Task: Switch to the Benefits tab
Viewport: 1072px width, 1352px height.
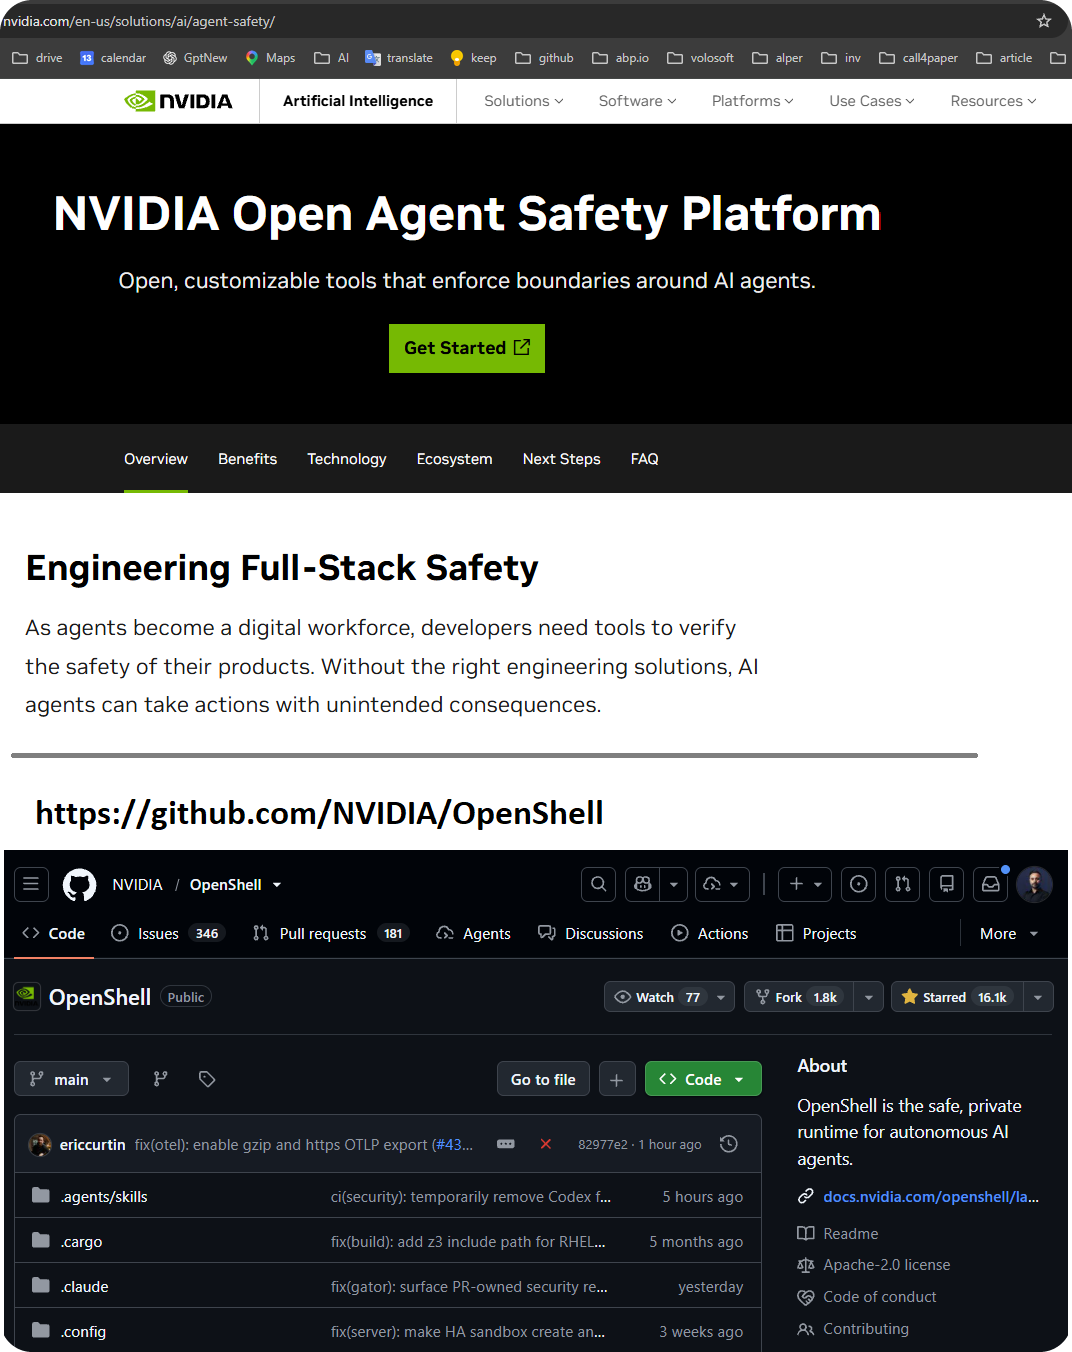Action: (248, 459)
